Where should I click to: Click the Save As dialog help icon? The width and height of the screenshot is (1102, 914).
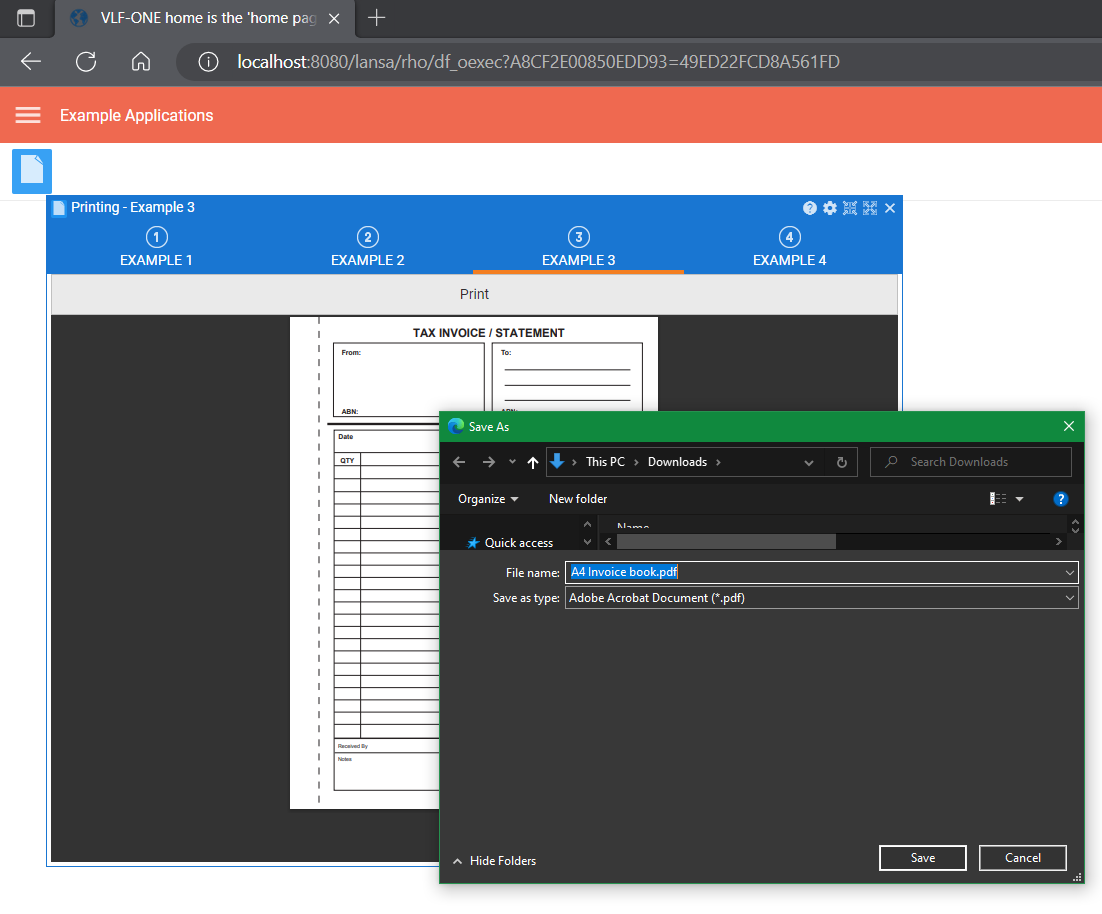pyautogui.click(x=1061, y=499)
